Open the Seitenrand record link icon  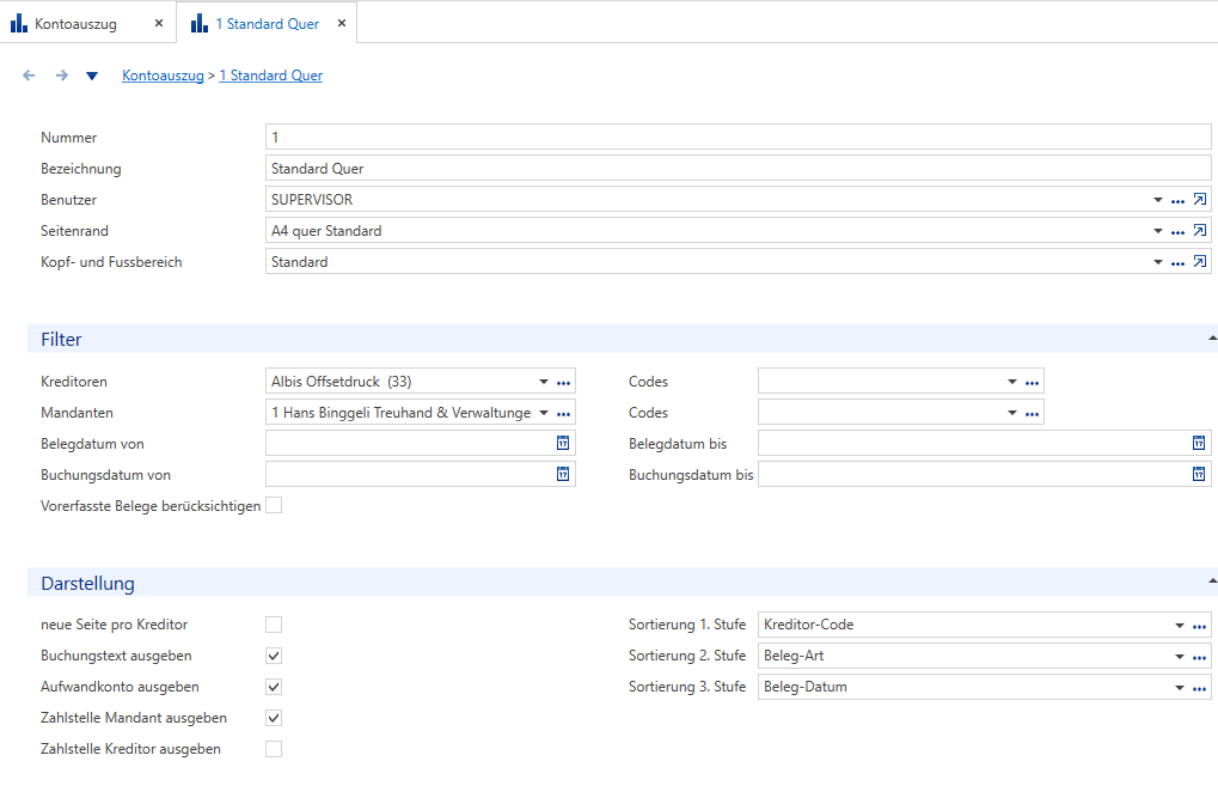(1200, 231)
